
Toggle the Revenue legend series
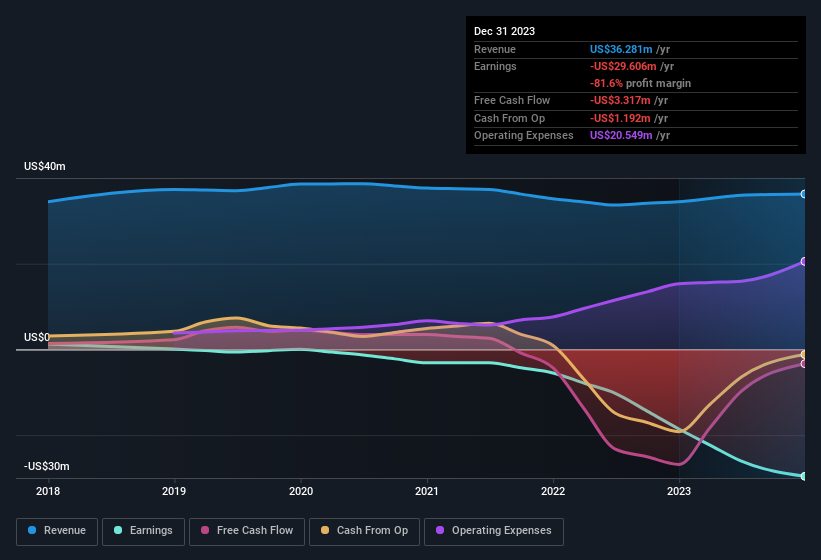(x=57, y=531)
